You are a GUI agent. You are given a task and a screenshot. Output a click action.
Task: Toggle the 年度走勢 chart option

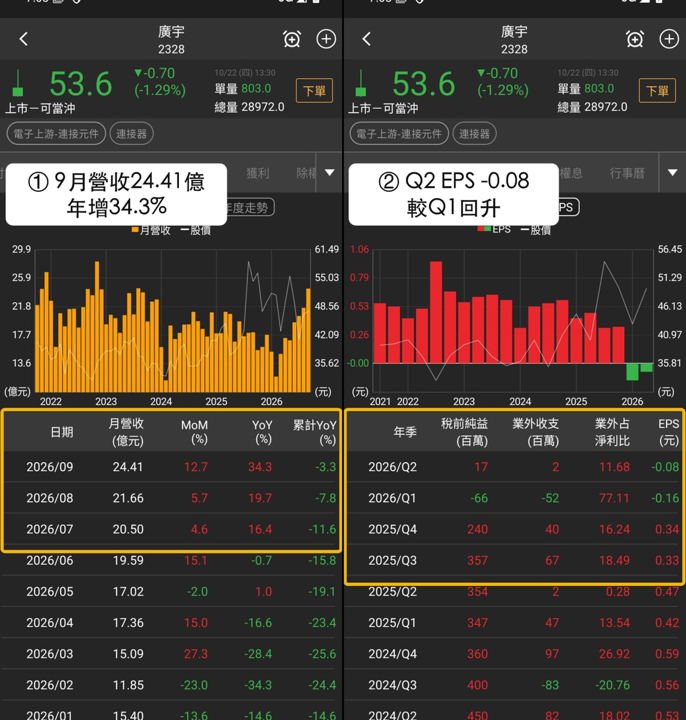coord(251,208)
